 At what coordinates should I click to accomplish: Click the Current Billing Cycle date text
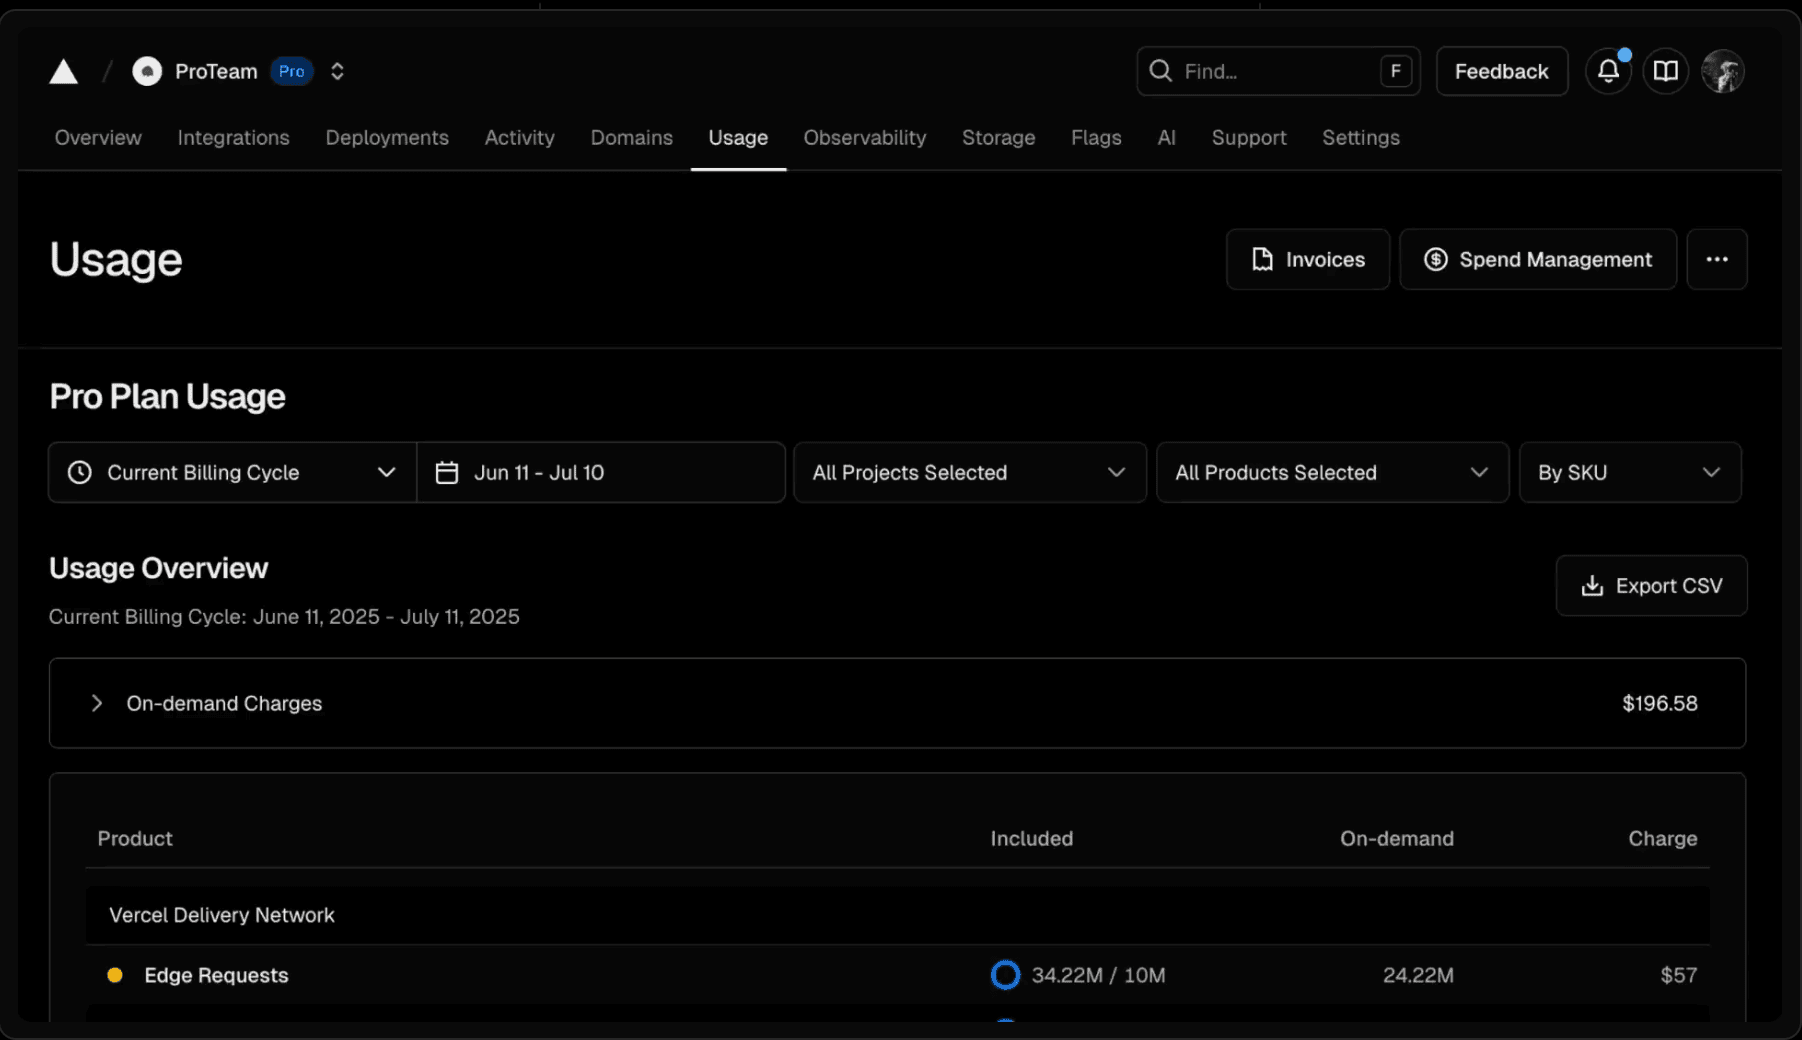coord(284,617)
